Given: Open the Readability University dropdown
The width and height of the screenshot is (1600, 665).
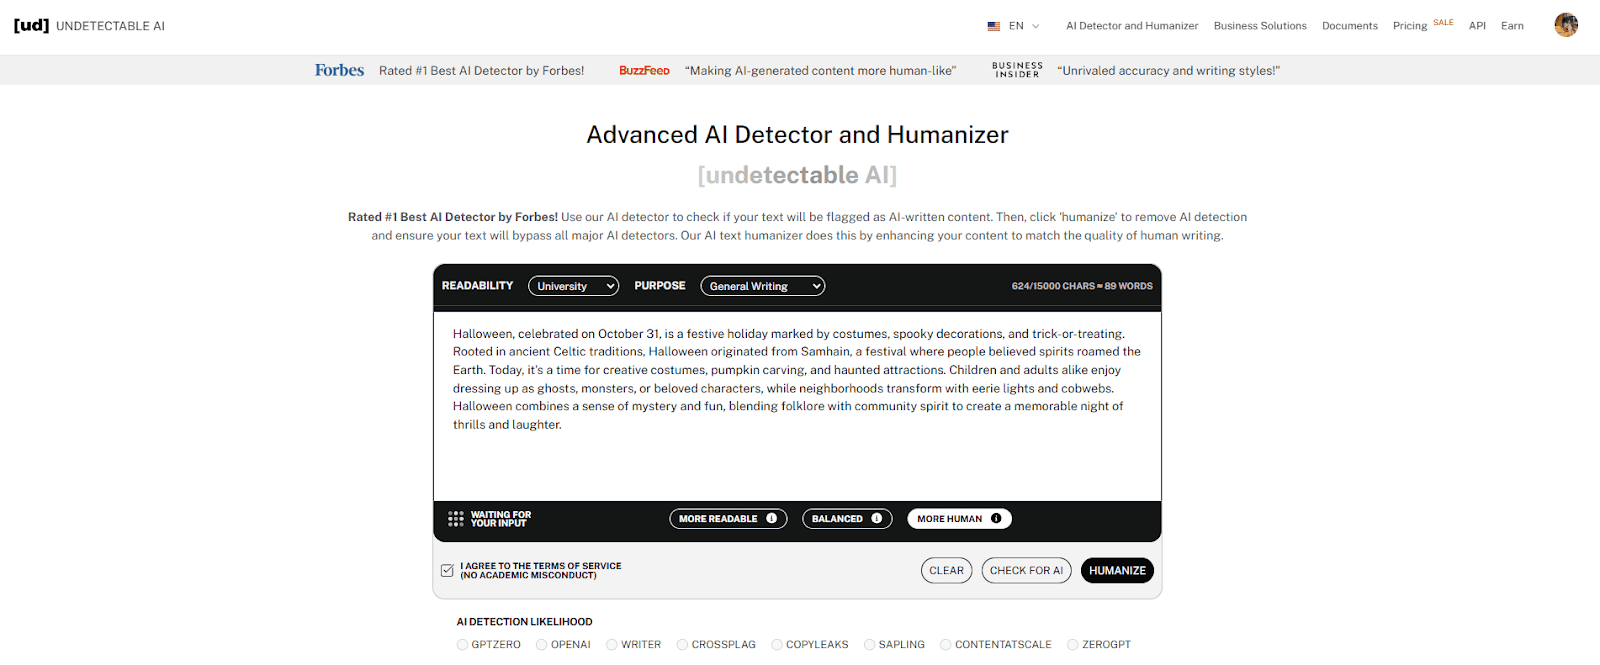Looking at the screenshot, I should click(573, 286).
